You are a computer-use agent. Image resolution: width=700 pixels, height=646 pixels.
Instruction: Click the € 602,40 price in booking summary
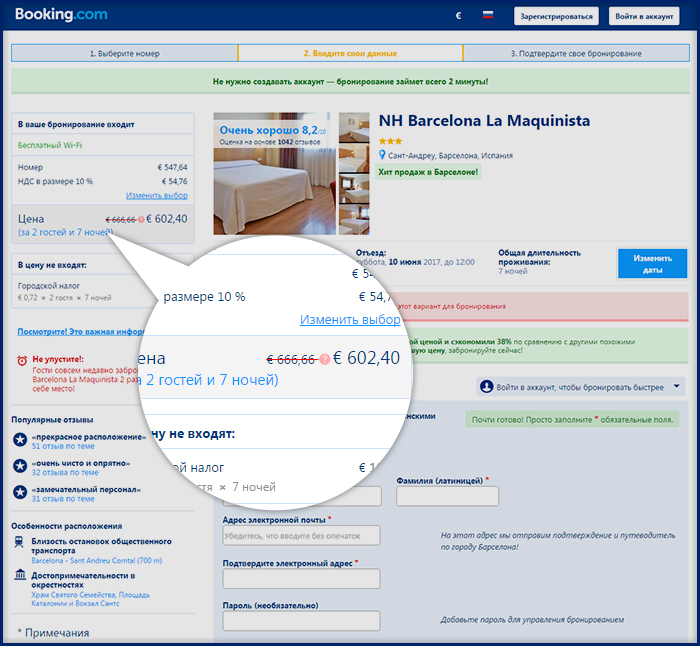pyautogui.click(x=167, y=219)
